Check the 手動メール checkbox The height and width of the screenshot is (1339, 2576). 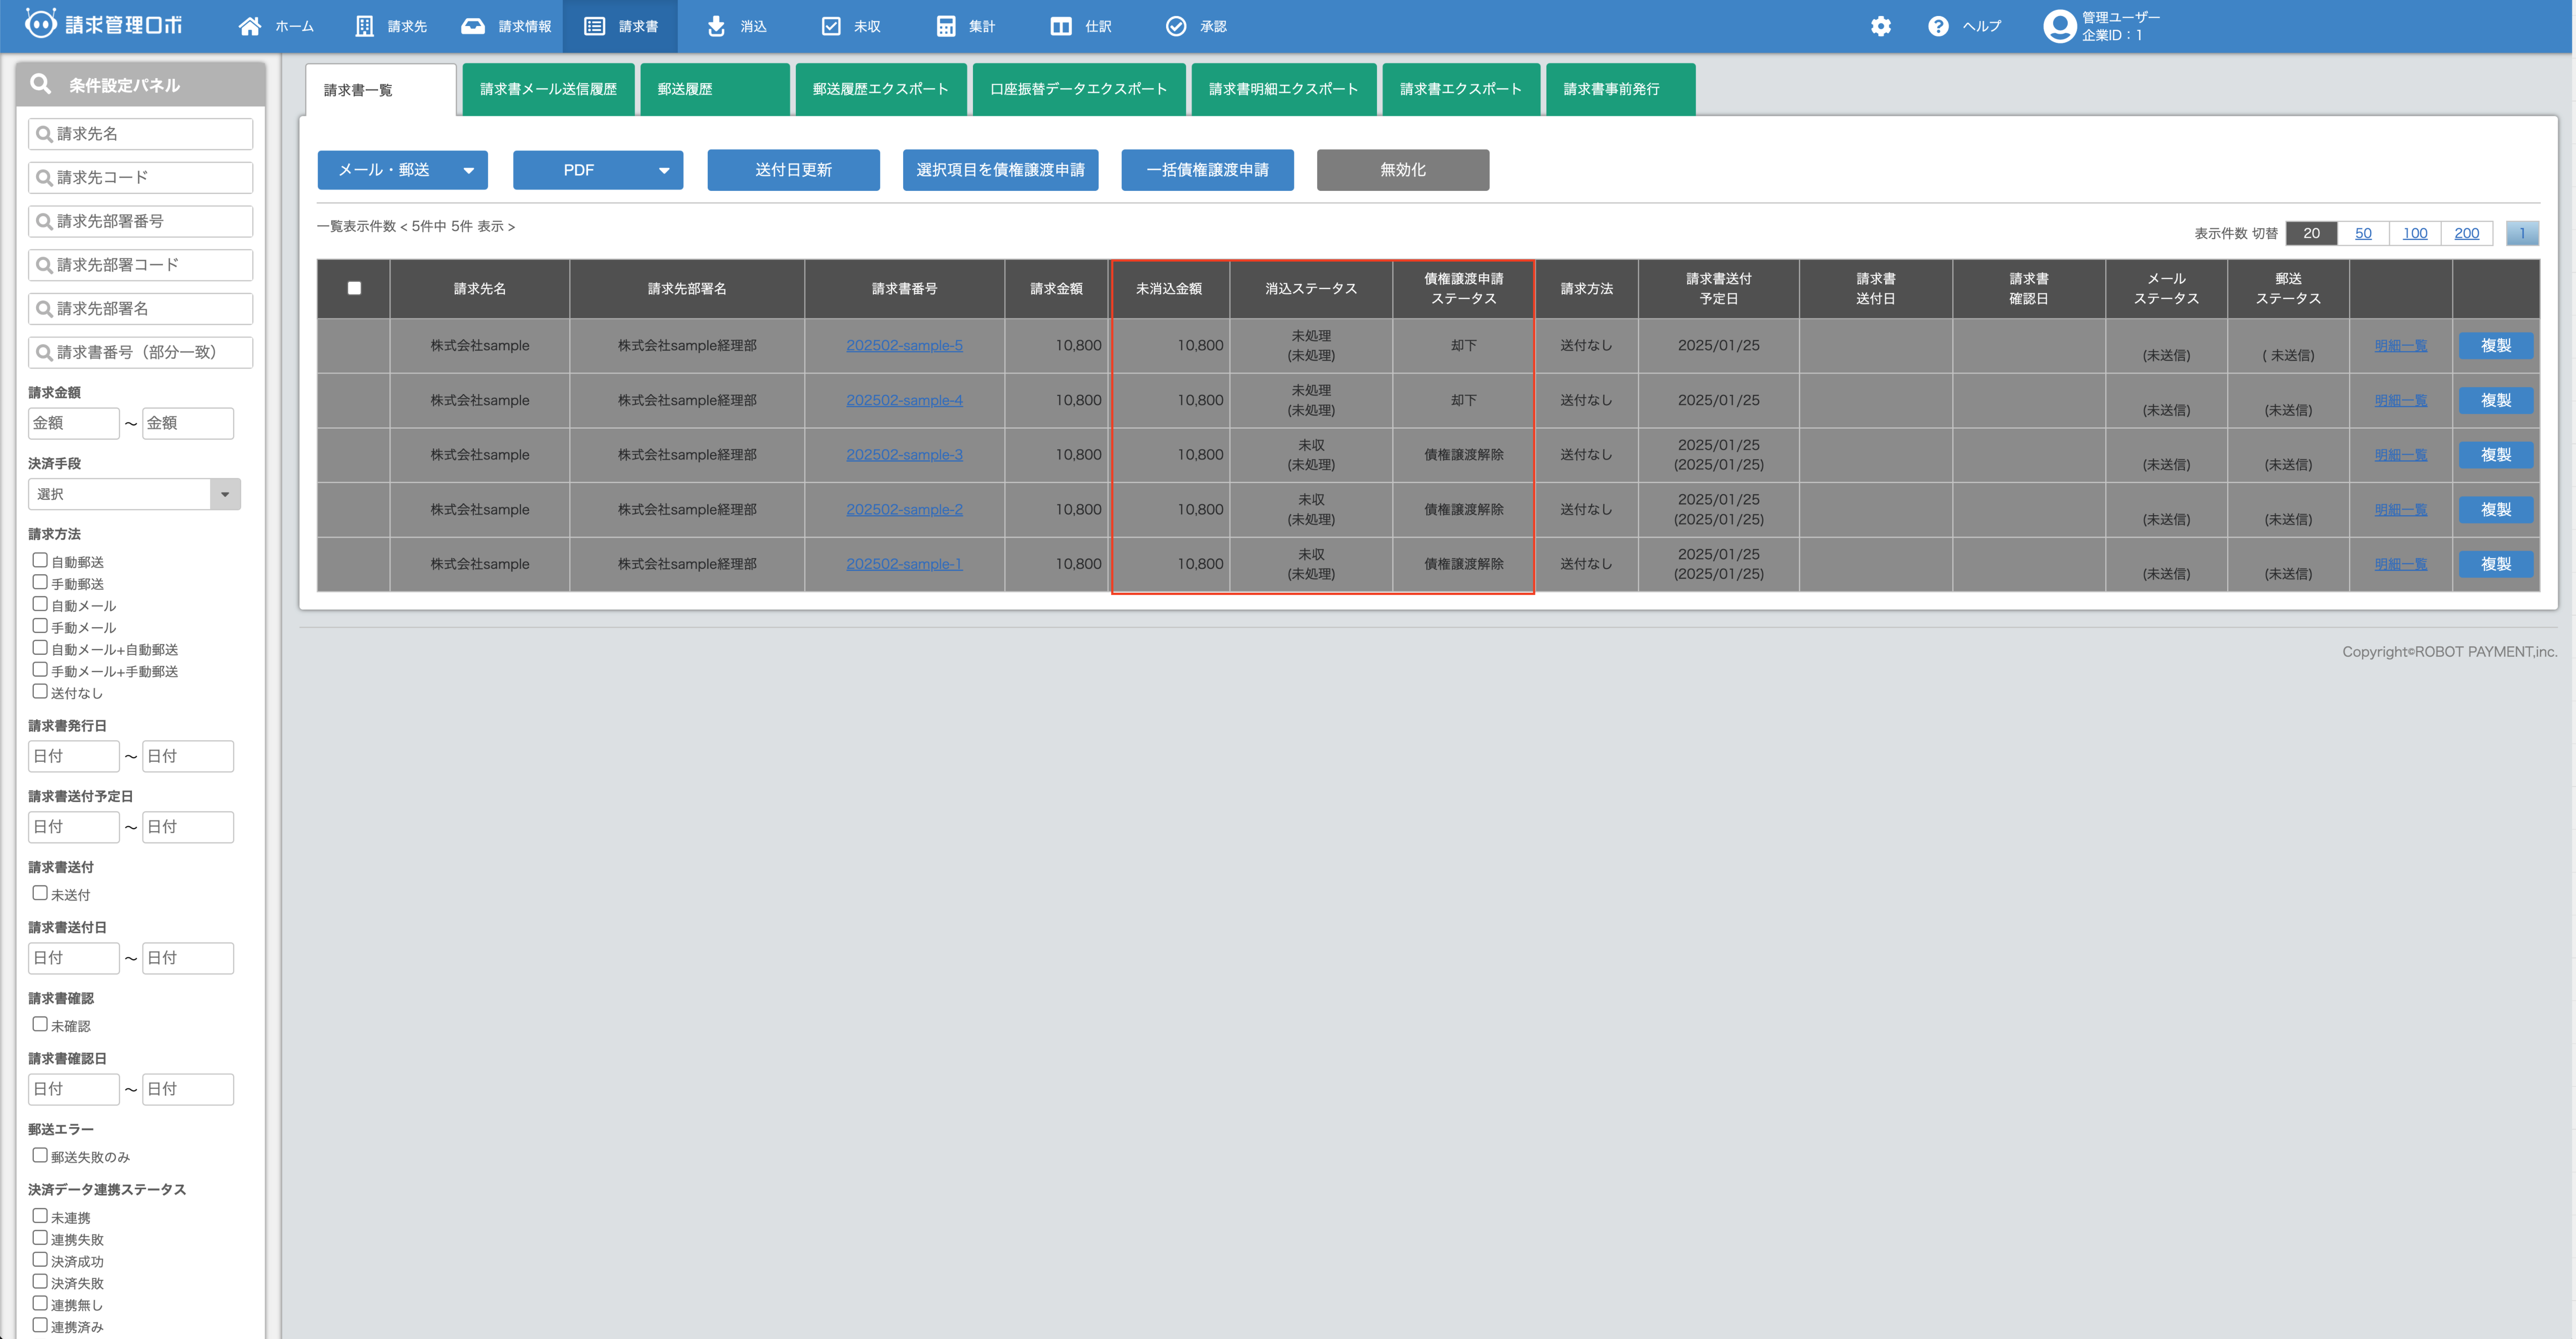pyautogui.click(x=40, y=626)
